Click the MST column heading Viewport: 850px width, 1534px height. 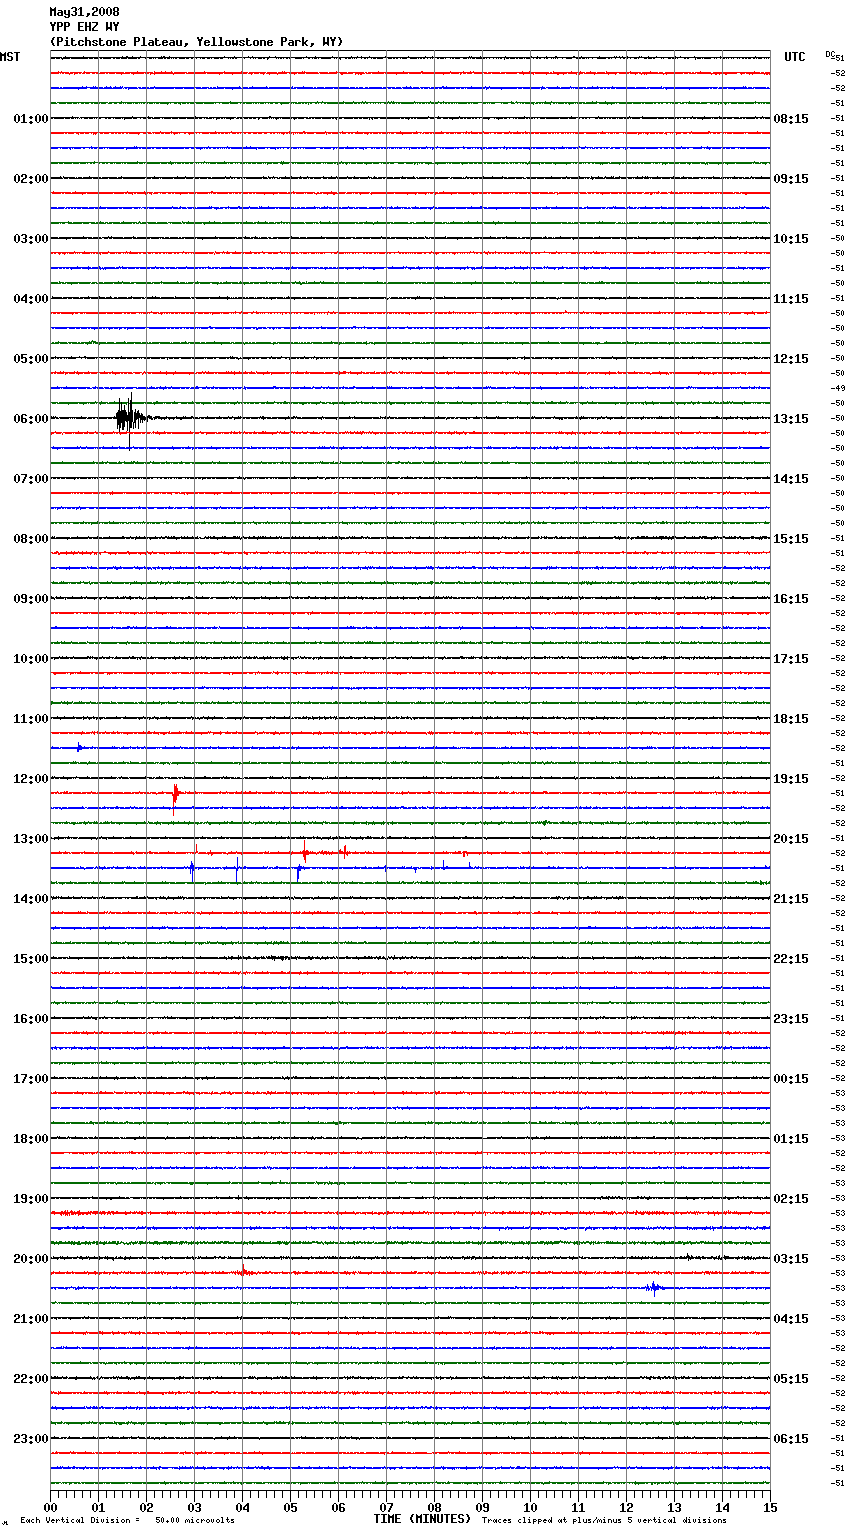click(x=10, y=57)
